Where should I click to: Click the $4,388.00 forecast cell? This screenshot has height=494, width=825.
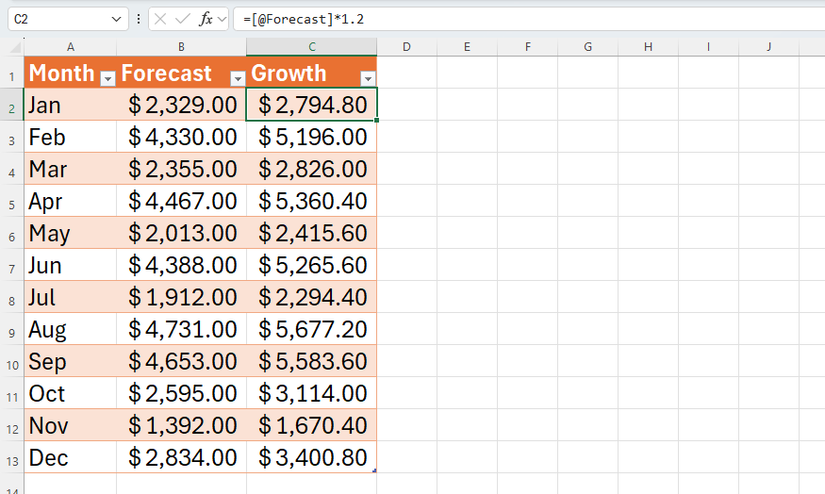pyautogui.click(x=182, y=265)
